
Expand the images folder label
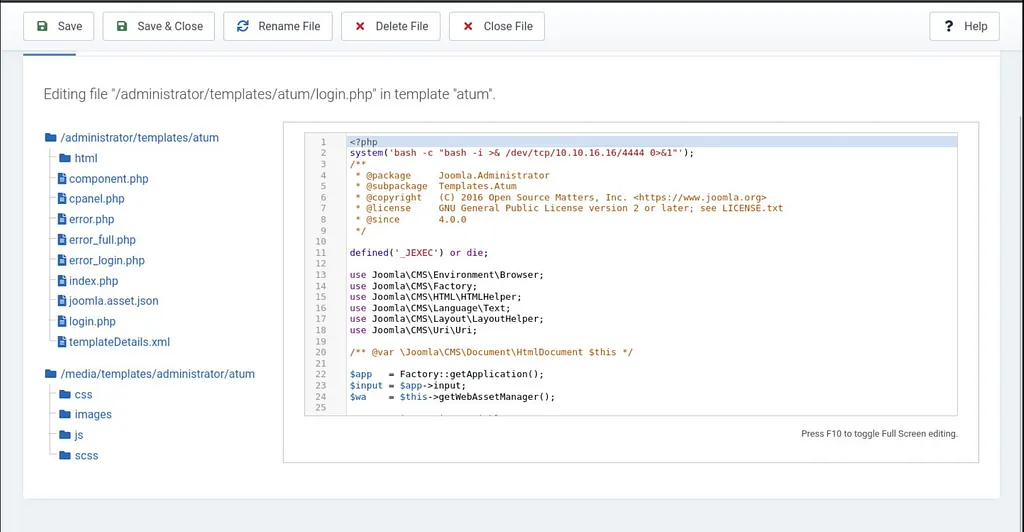pos(93,415)
